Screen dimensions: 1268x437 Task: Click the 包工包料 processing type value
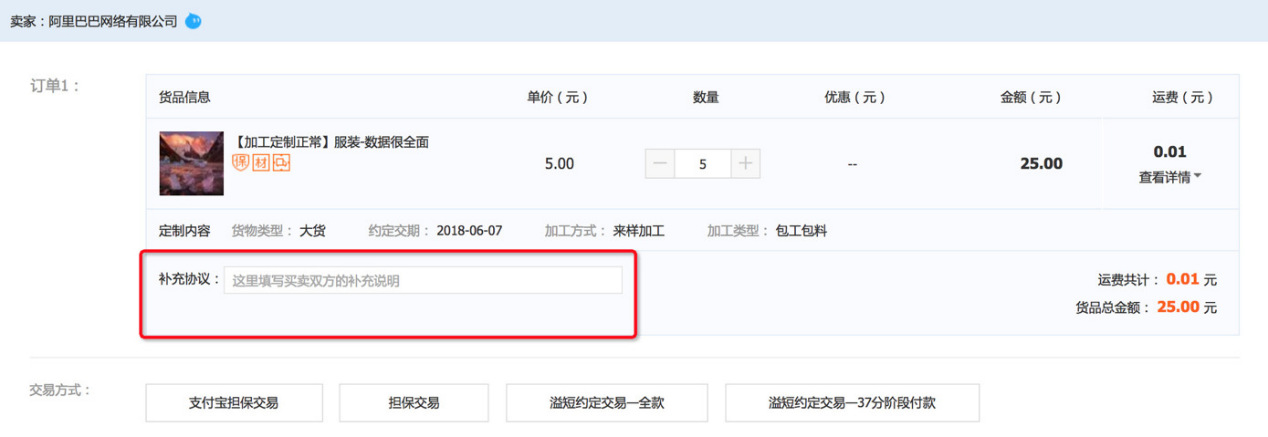point(801,231)
